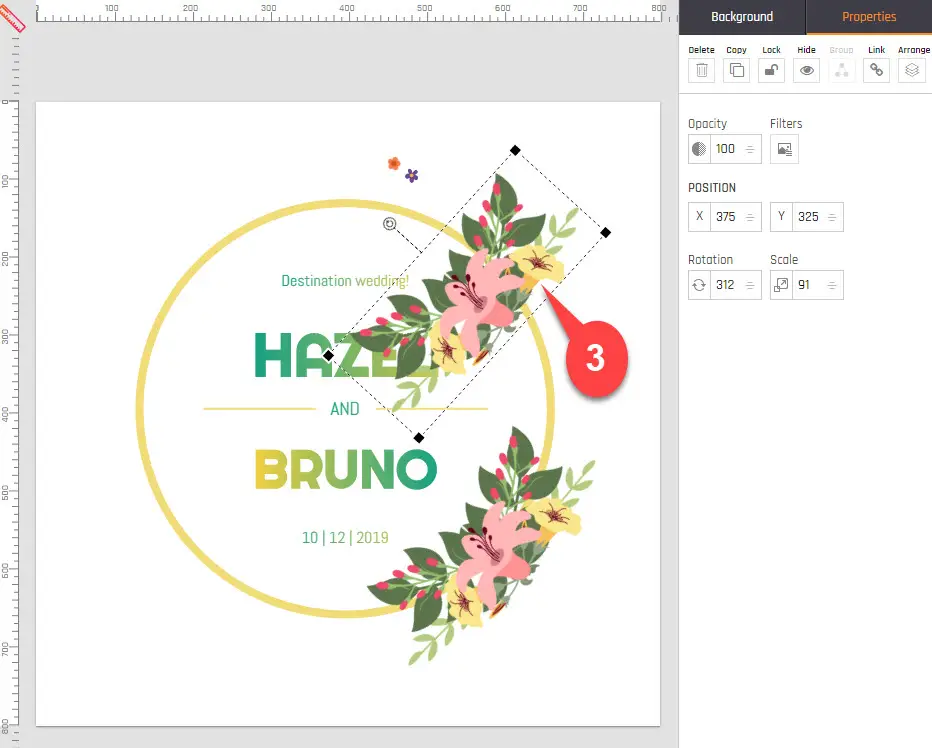
Task: Copy the selected element
Action: tap(736, 70)
